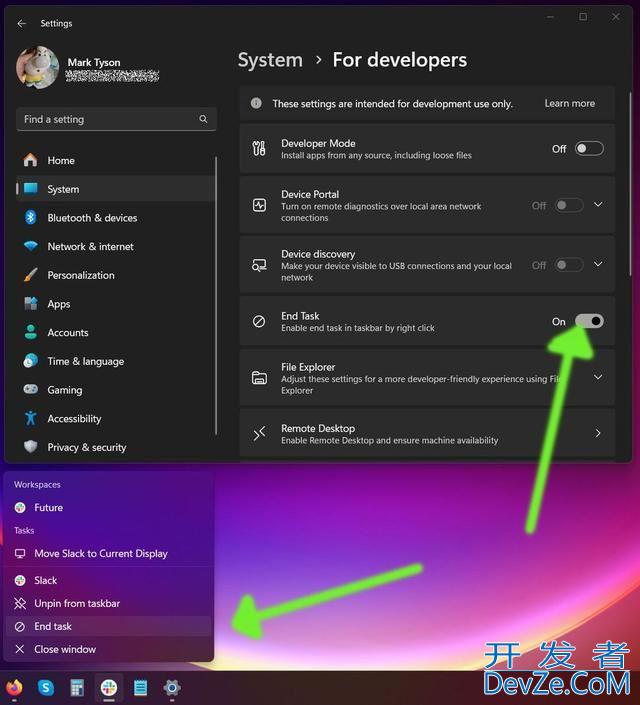Click the Find a setting search box
The image size is (640, 705).
116,119
